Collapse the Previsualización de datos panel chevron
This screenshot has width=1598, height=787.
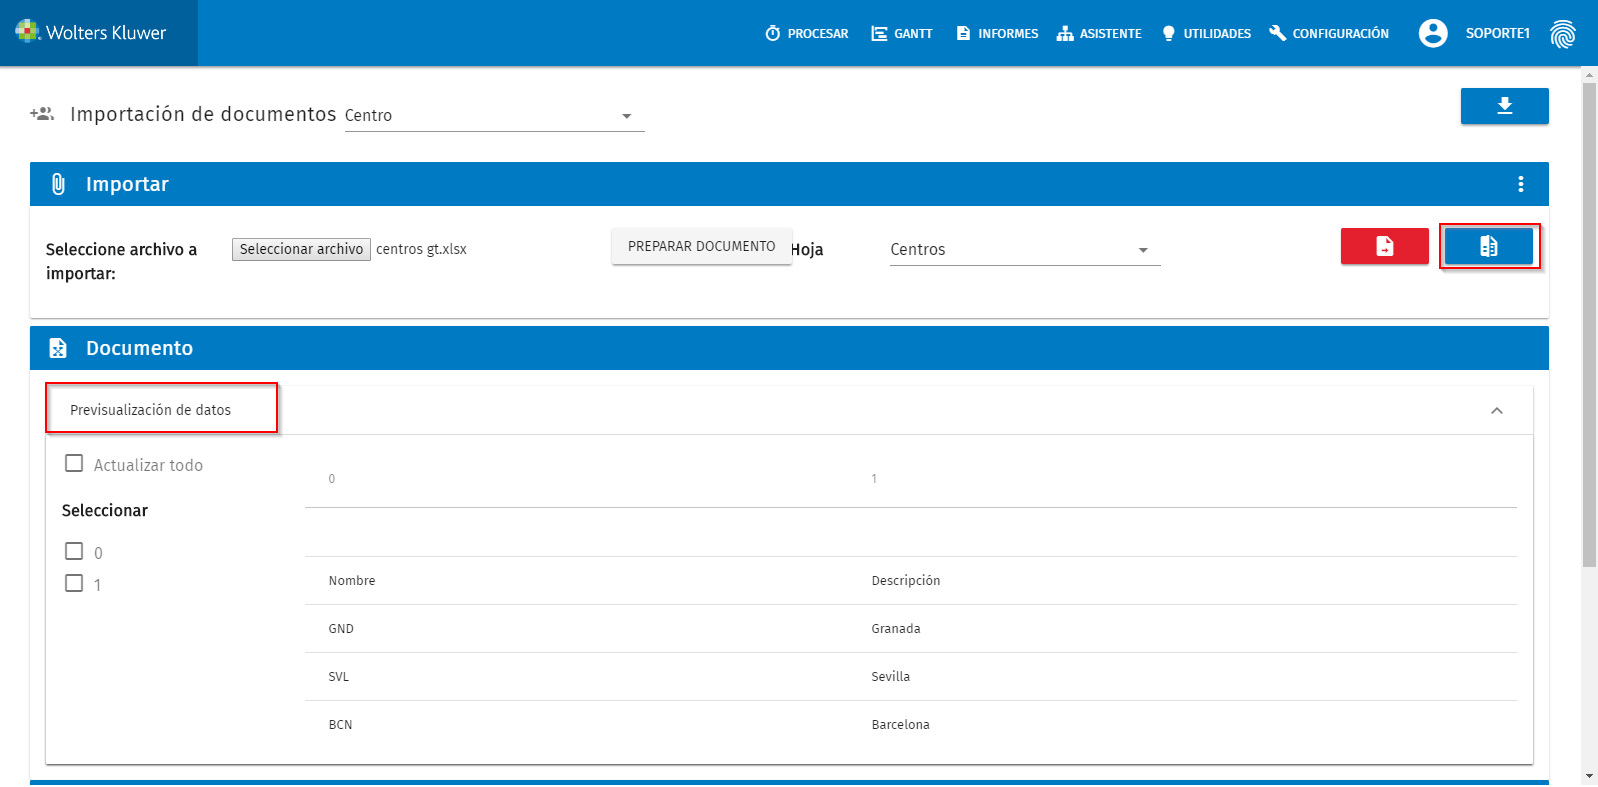click(1497, 411)
